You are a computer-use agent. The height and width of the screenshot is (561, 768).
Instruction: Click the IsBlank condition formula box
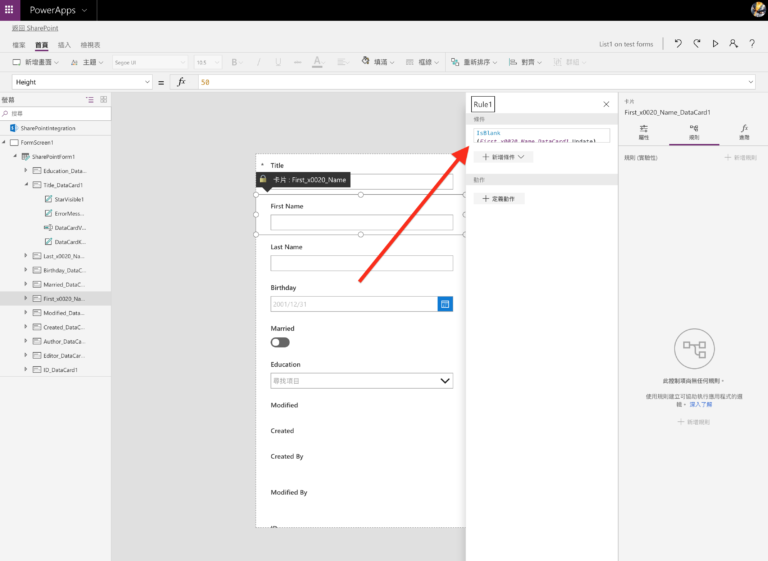coord(542,135)
